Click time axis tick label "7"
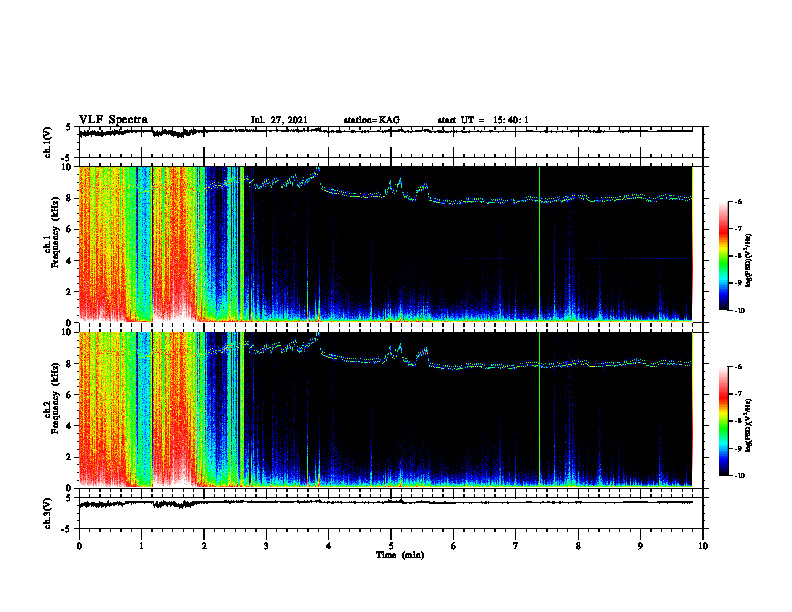This screenshot has width=792, height=612. (516, 546)
